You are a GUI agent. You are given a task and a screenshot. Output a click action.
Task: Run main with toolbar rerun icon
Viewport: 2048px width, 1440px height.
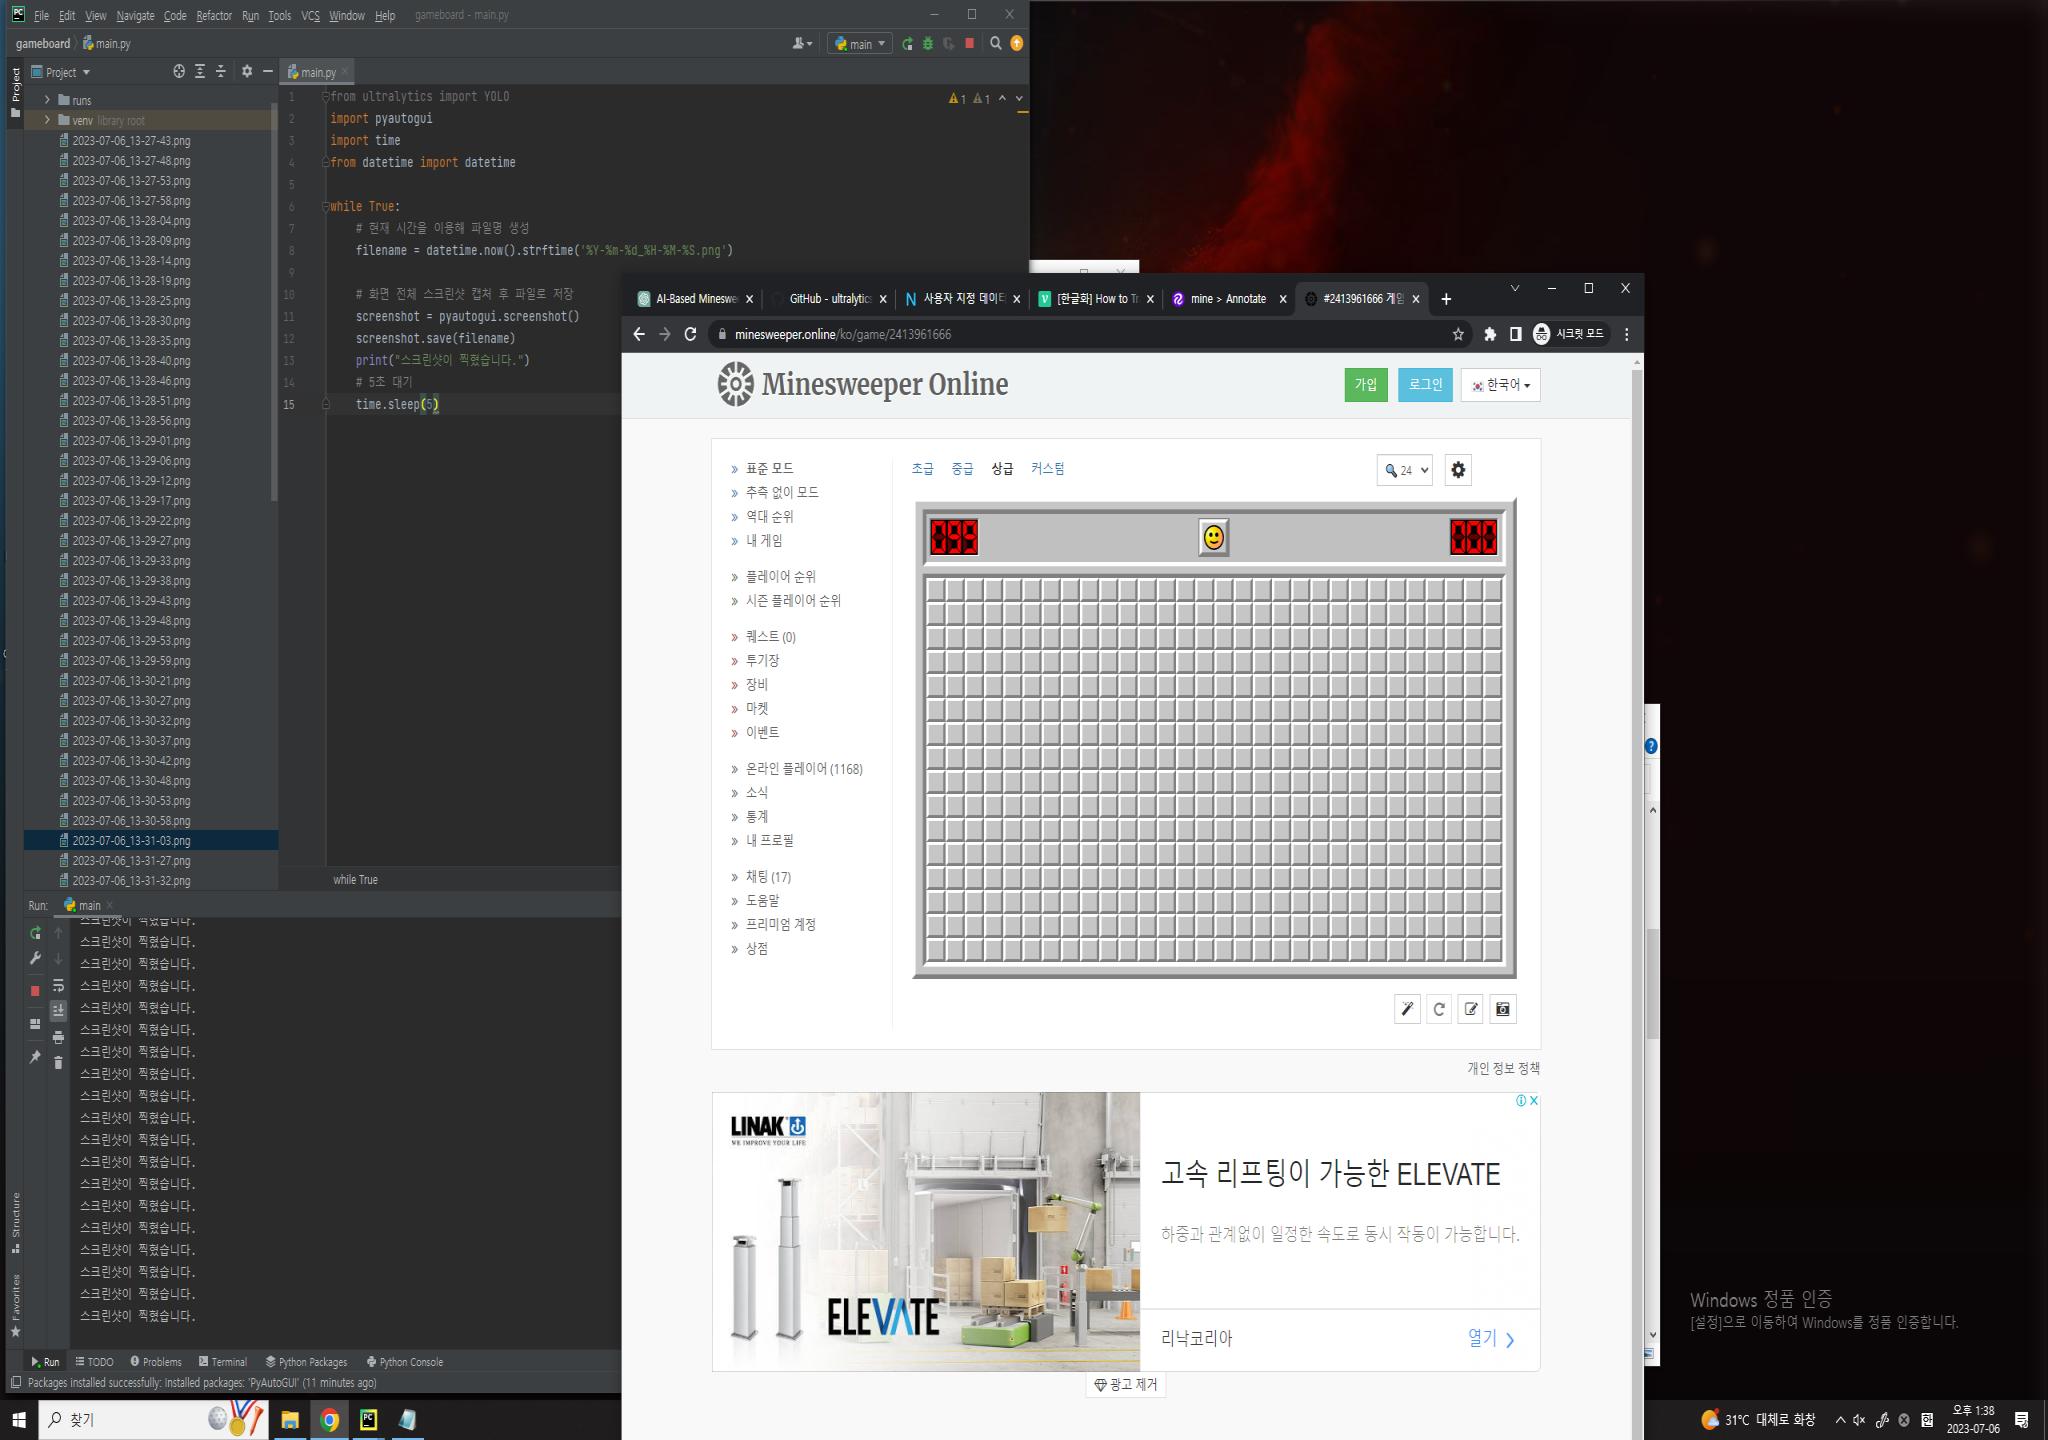point(907,44)
